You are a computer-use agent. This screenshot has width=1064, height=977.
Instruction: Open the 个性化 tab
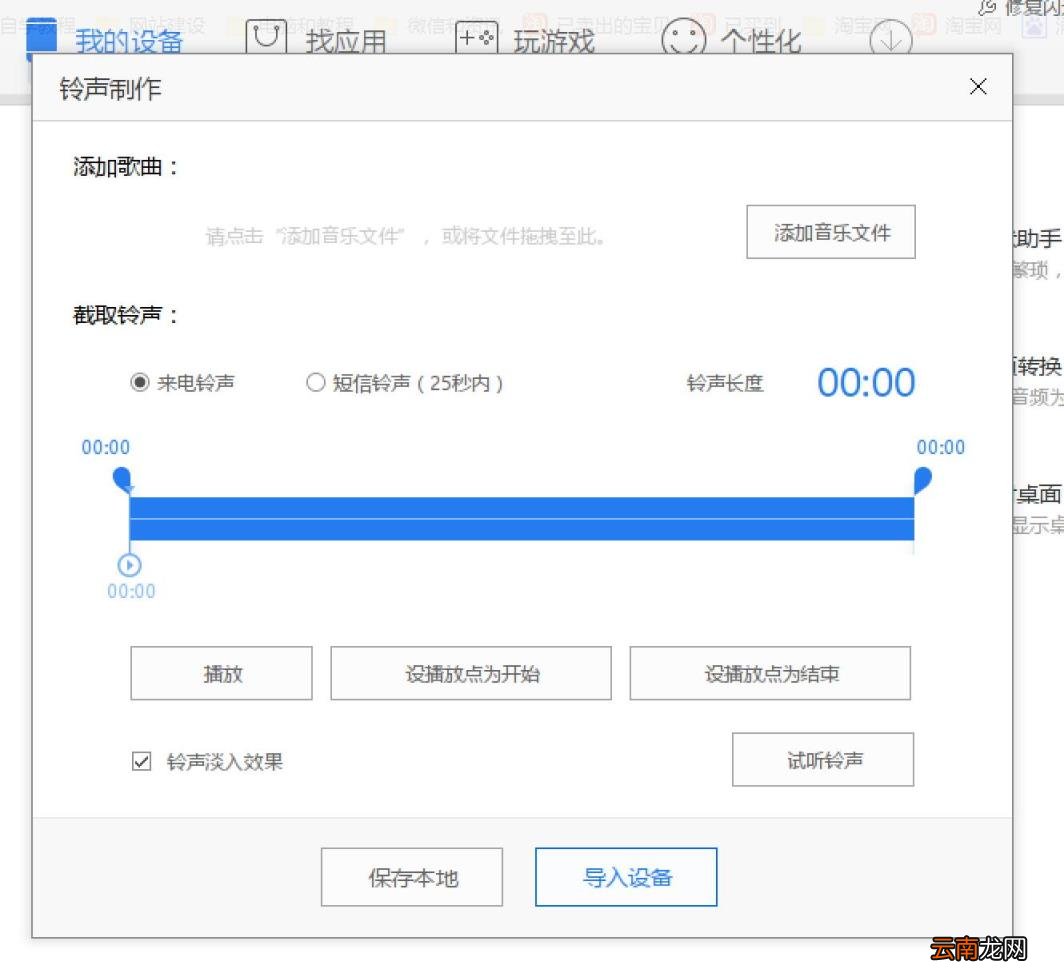point(761,41)
